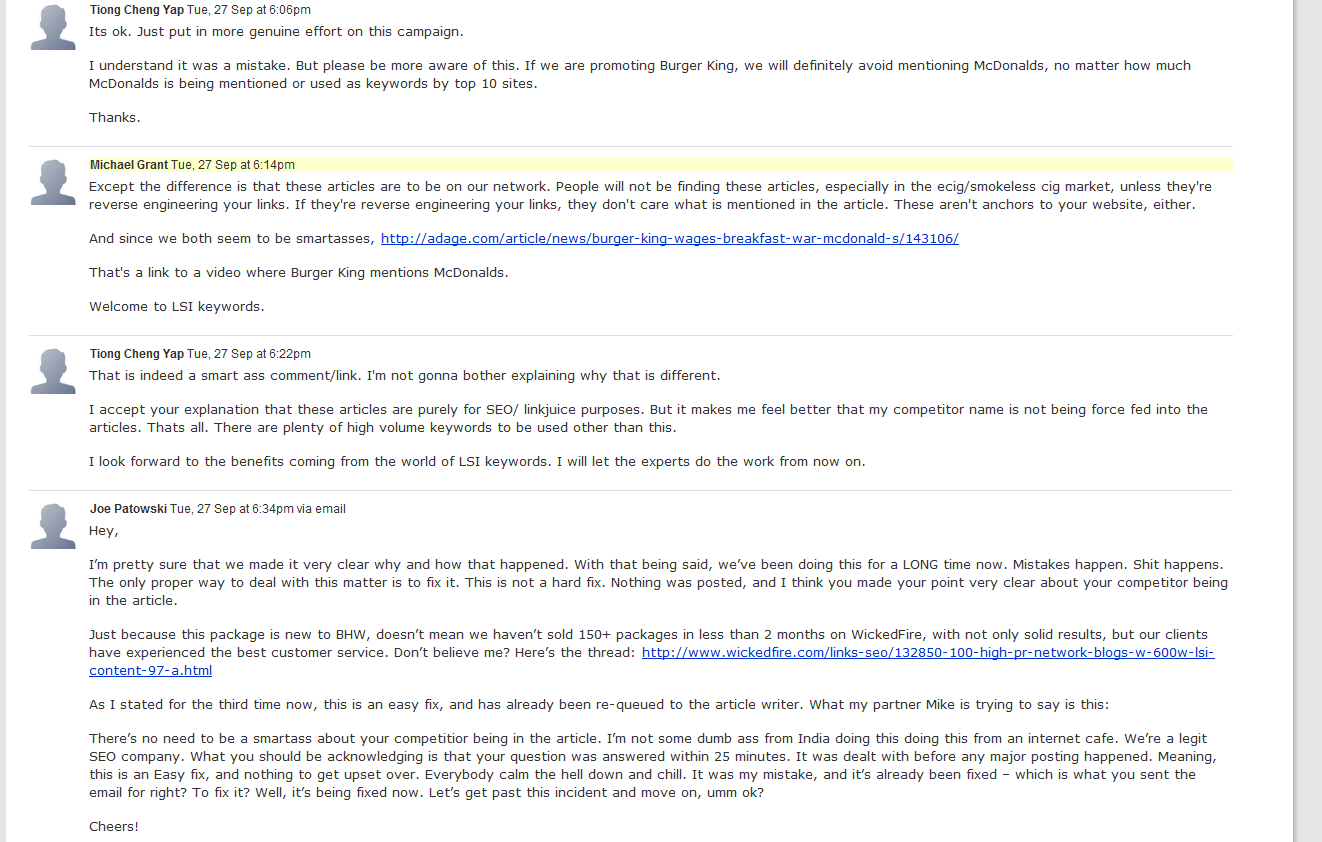This screenshot has height=842, width=1322.
Task: Select Tiong Cheng Yap name on 6:22pm comment
Action: click(137, 354)
